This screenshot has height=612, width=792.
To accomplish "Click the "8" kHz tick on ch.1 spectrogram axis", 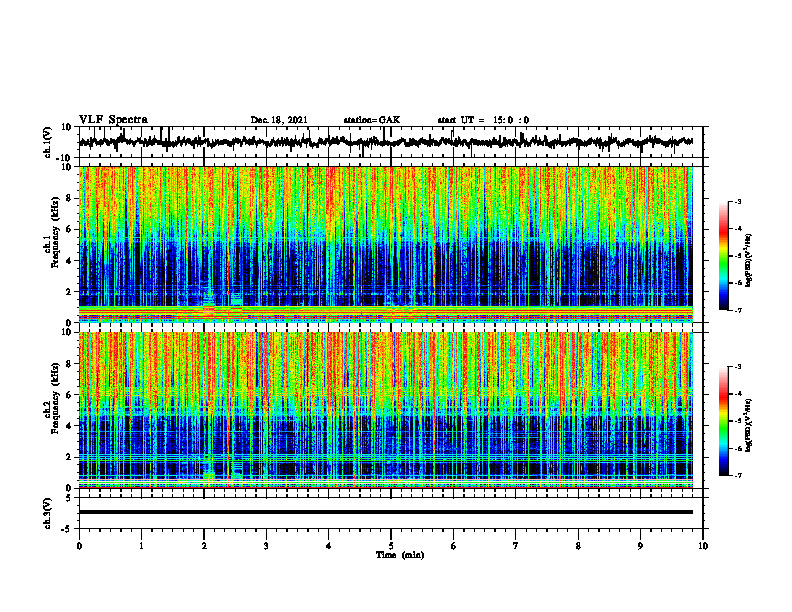I will click(x=70, y=198).
